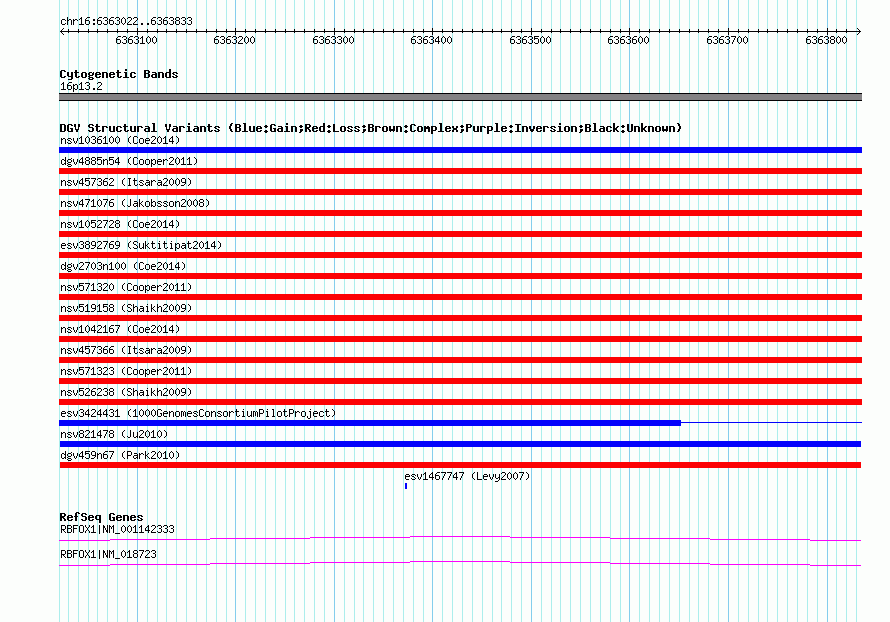Click the red bar for nsv571320

click(x=460, y=297)
